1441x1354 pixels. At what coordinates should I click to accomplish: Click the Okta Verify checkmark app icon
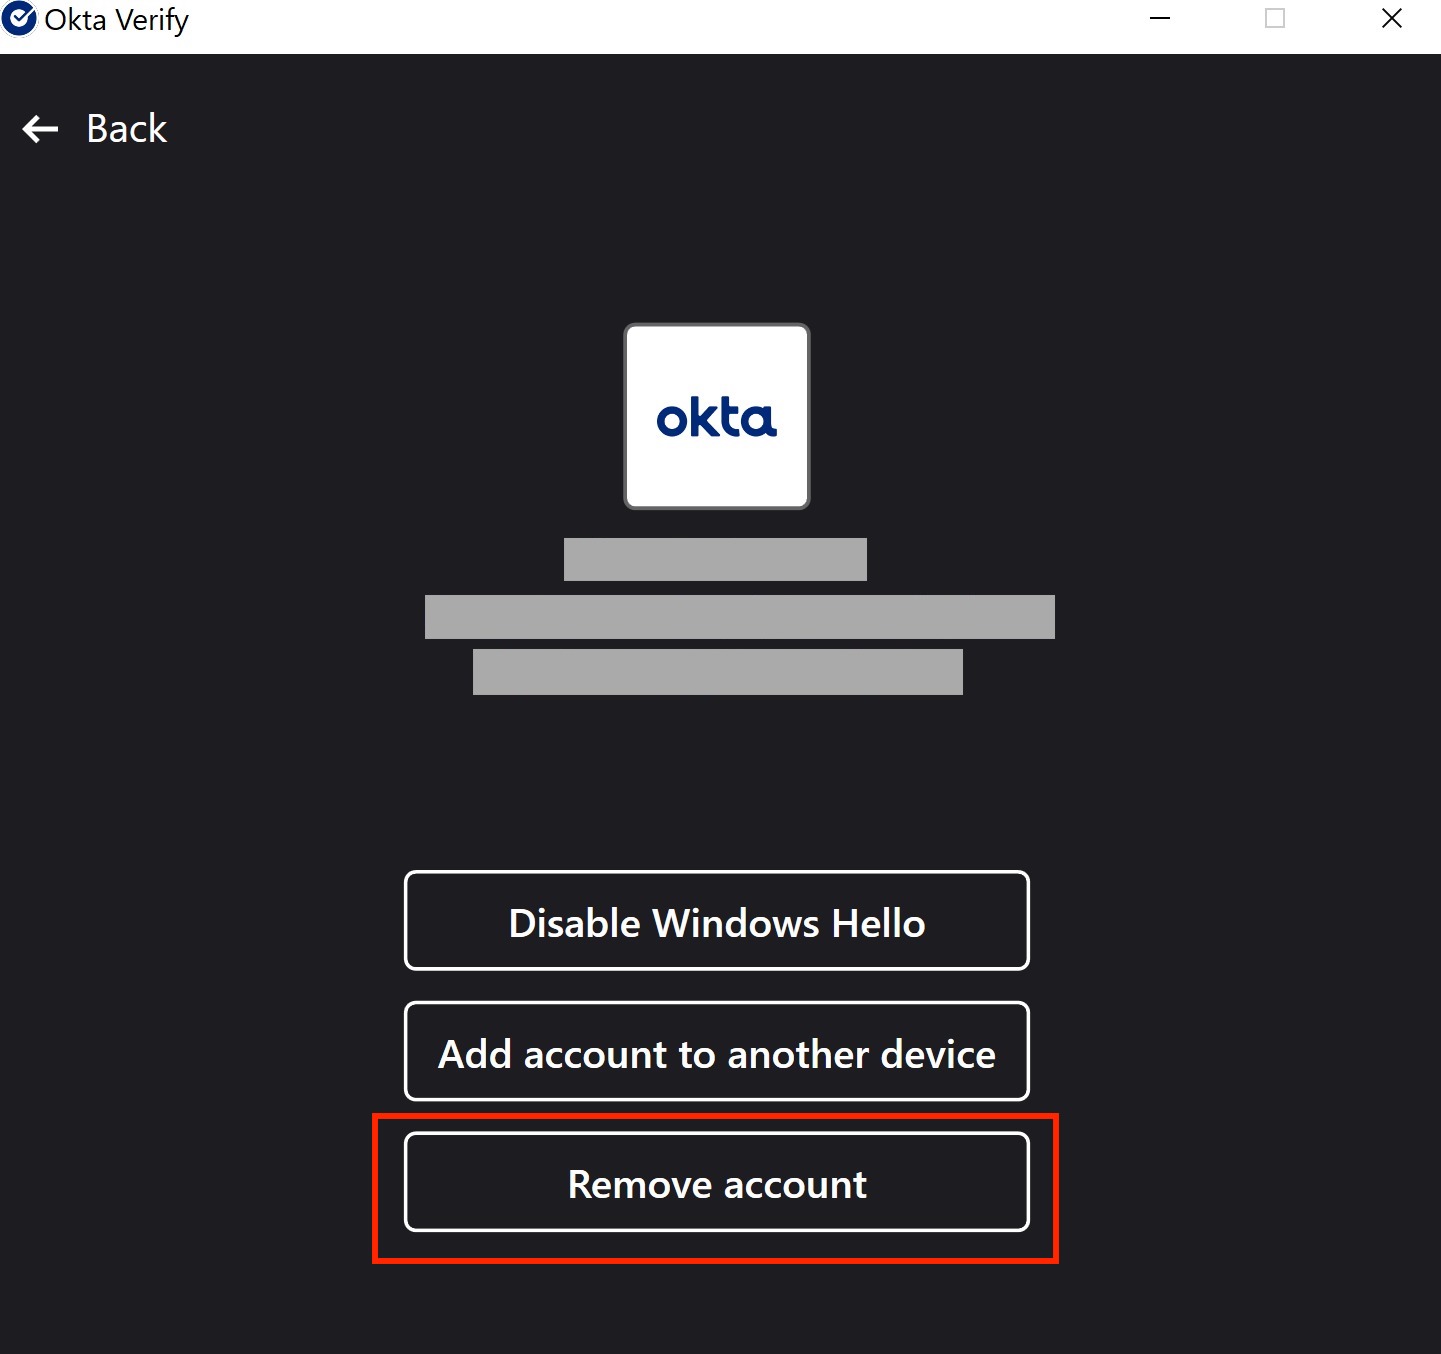point(19,19)
